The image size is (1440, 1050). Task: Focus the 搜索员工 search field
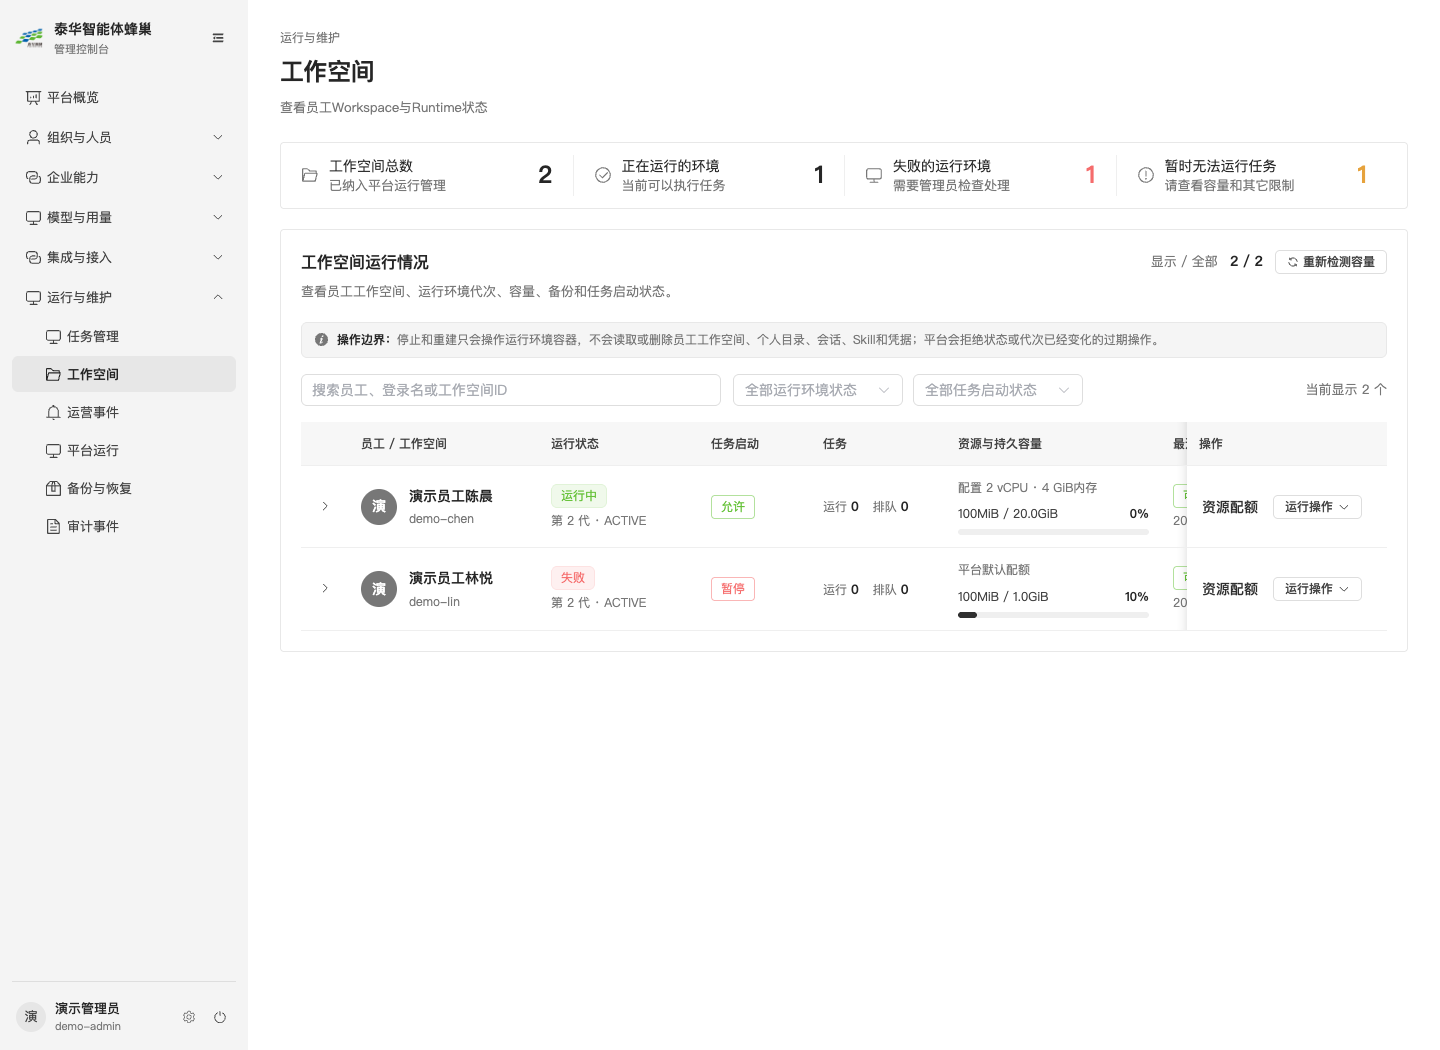point(511,390)
